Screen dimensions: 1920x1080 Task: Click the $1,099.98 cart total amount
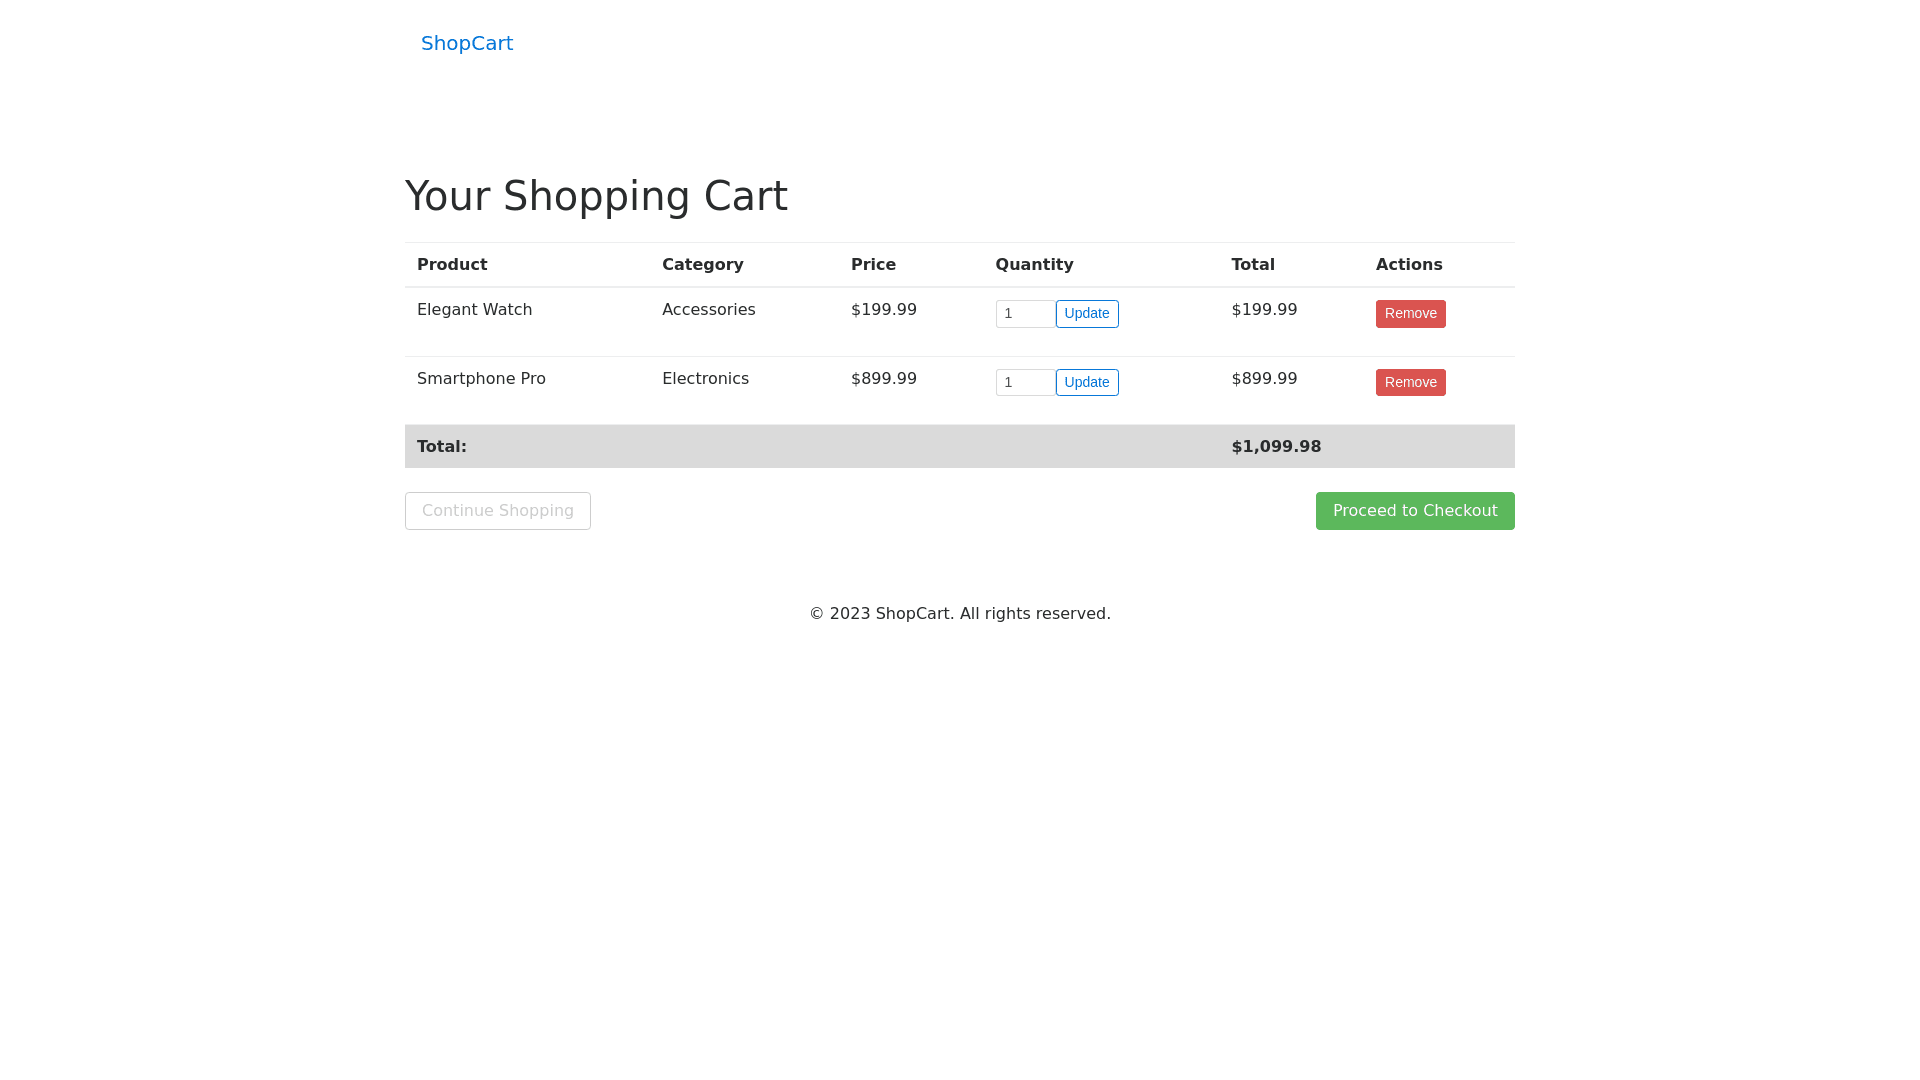pos(1276,447)
